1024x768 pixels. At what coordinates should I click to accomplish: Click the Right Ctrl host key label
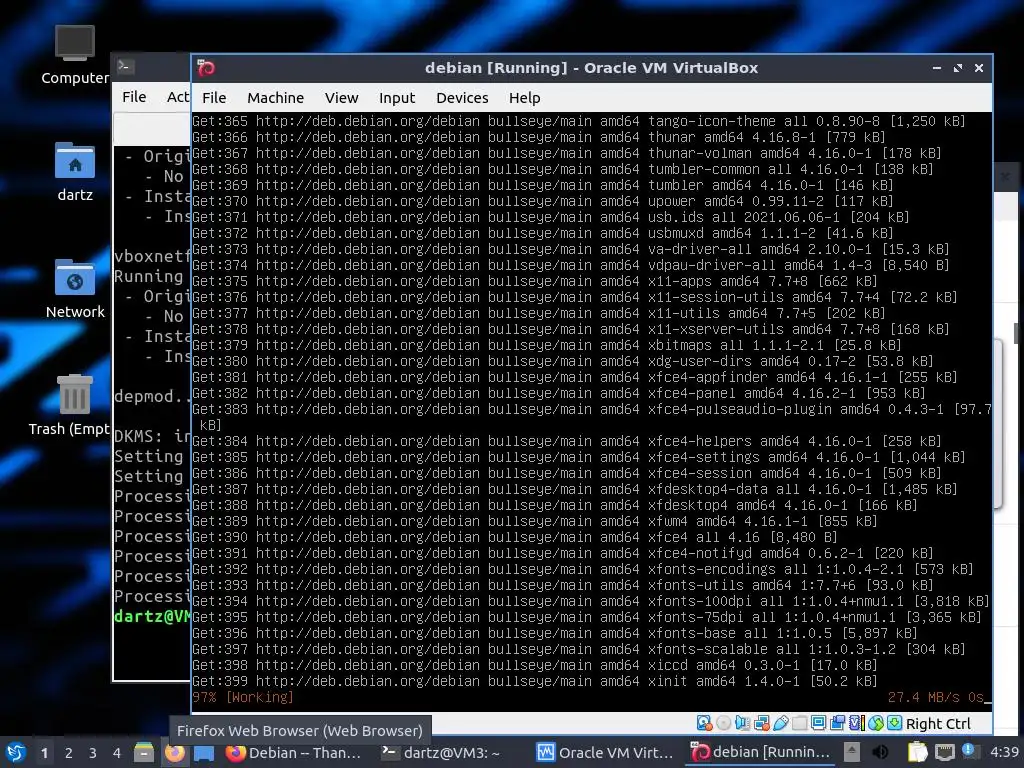click(938, 724)
